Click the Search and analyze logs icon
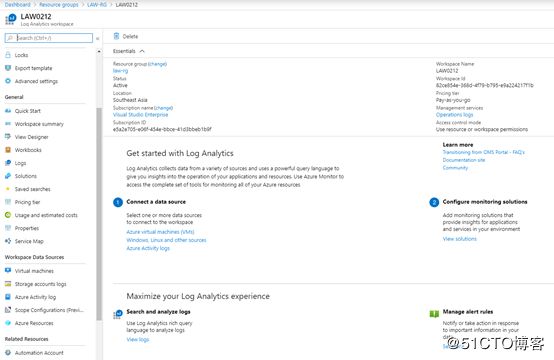 pos(118,314)
